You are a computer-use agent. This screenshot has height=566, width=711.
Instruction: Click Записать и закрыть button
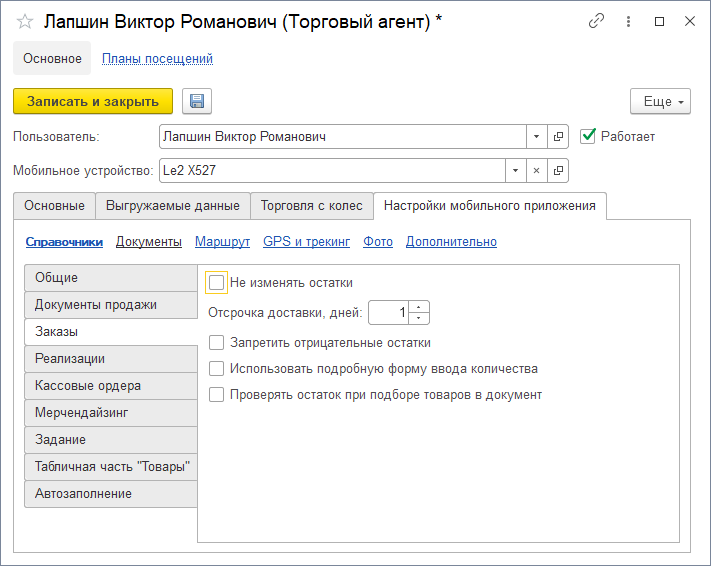click(93, 101)
